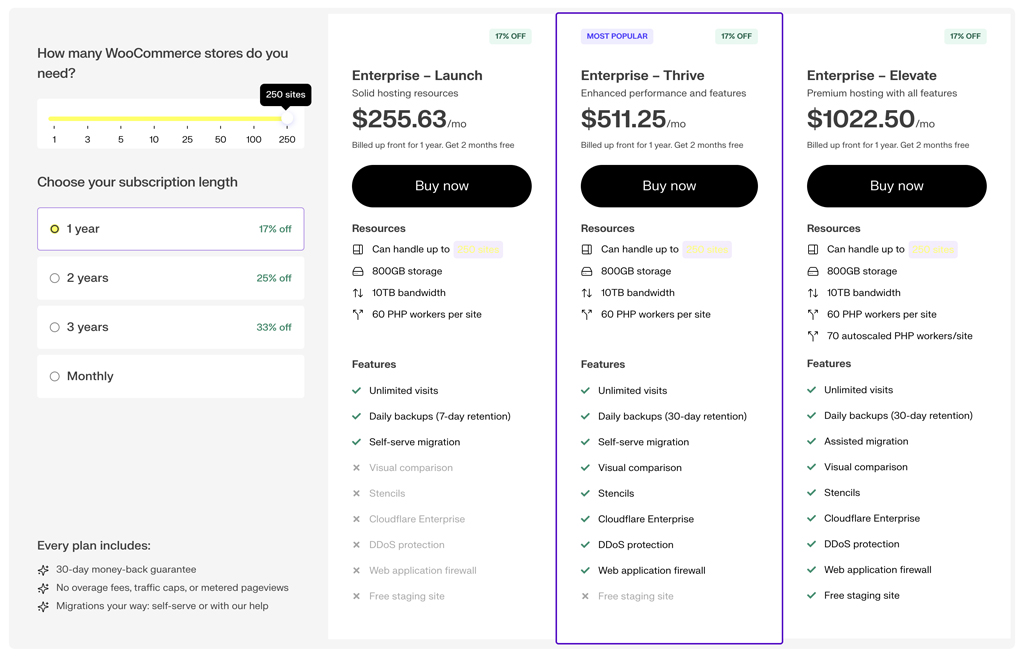Click Buy now for Enterprise Elevate
Screen dimensions: 1024x659
pyautogui.click(x=896, y=186)
